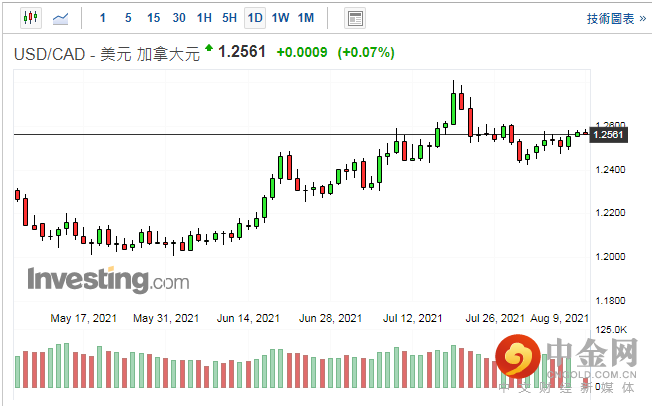Select the 1D daily timeframe
The height and width of the screenshot is (406, 652).
click(x=255, y=18)
